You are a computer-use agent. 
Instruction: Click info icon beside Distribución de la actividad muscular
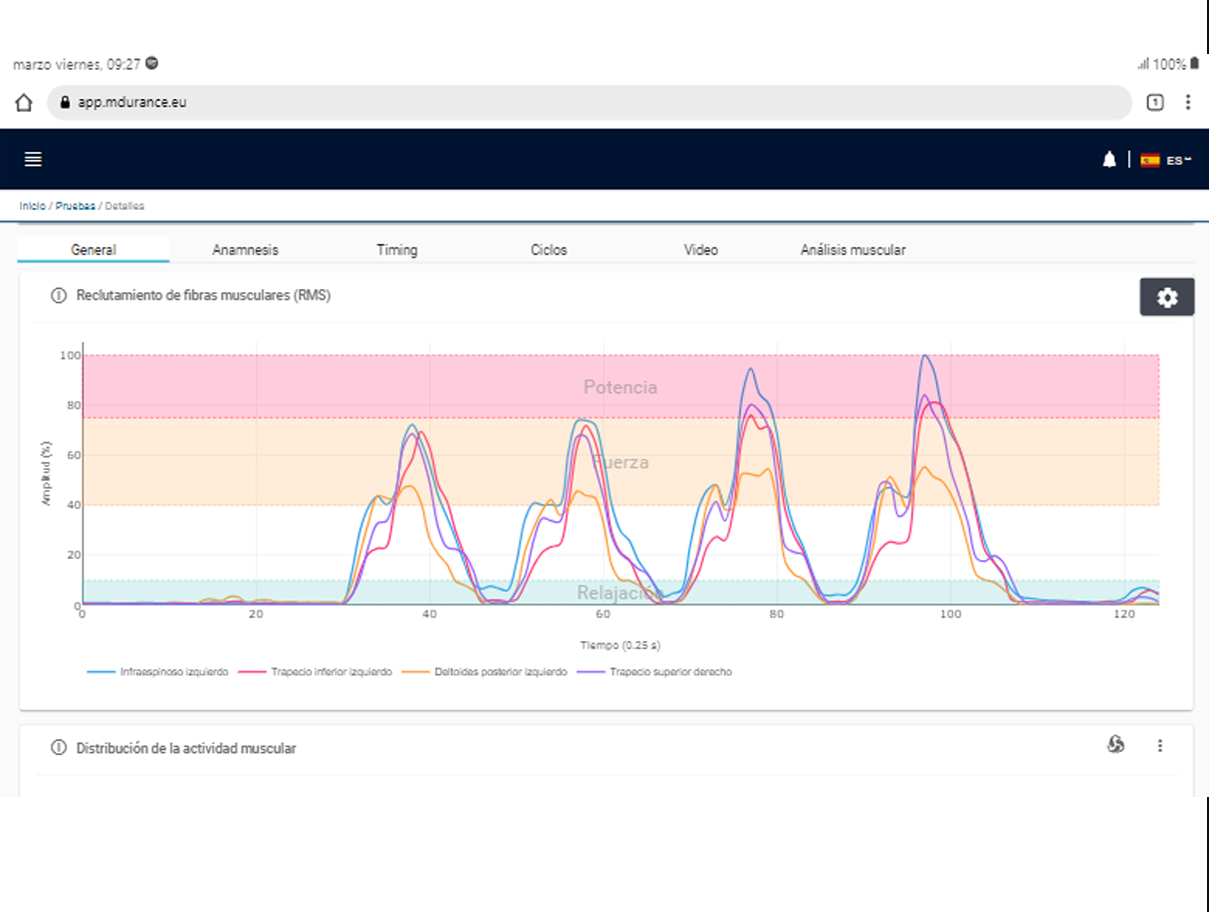pos(58,748)
